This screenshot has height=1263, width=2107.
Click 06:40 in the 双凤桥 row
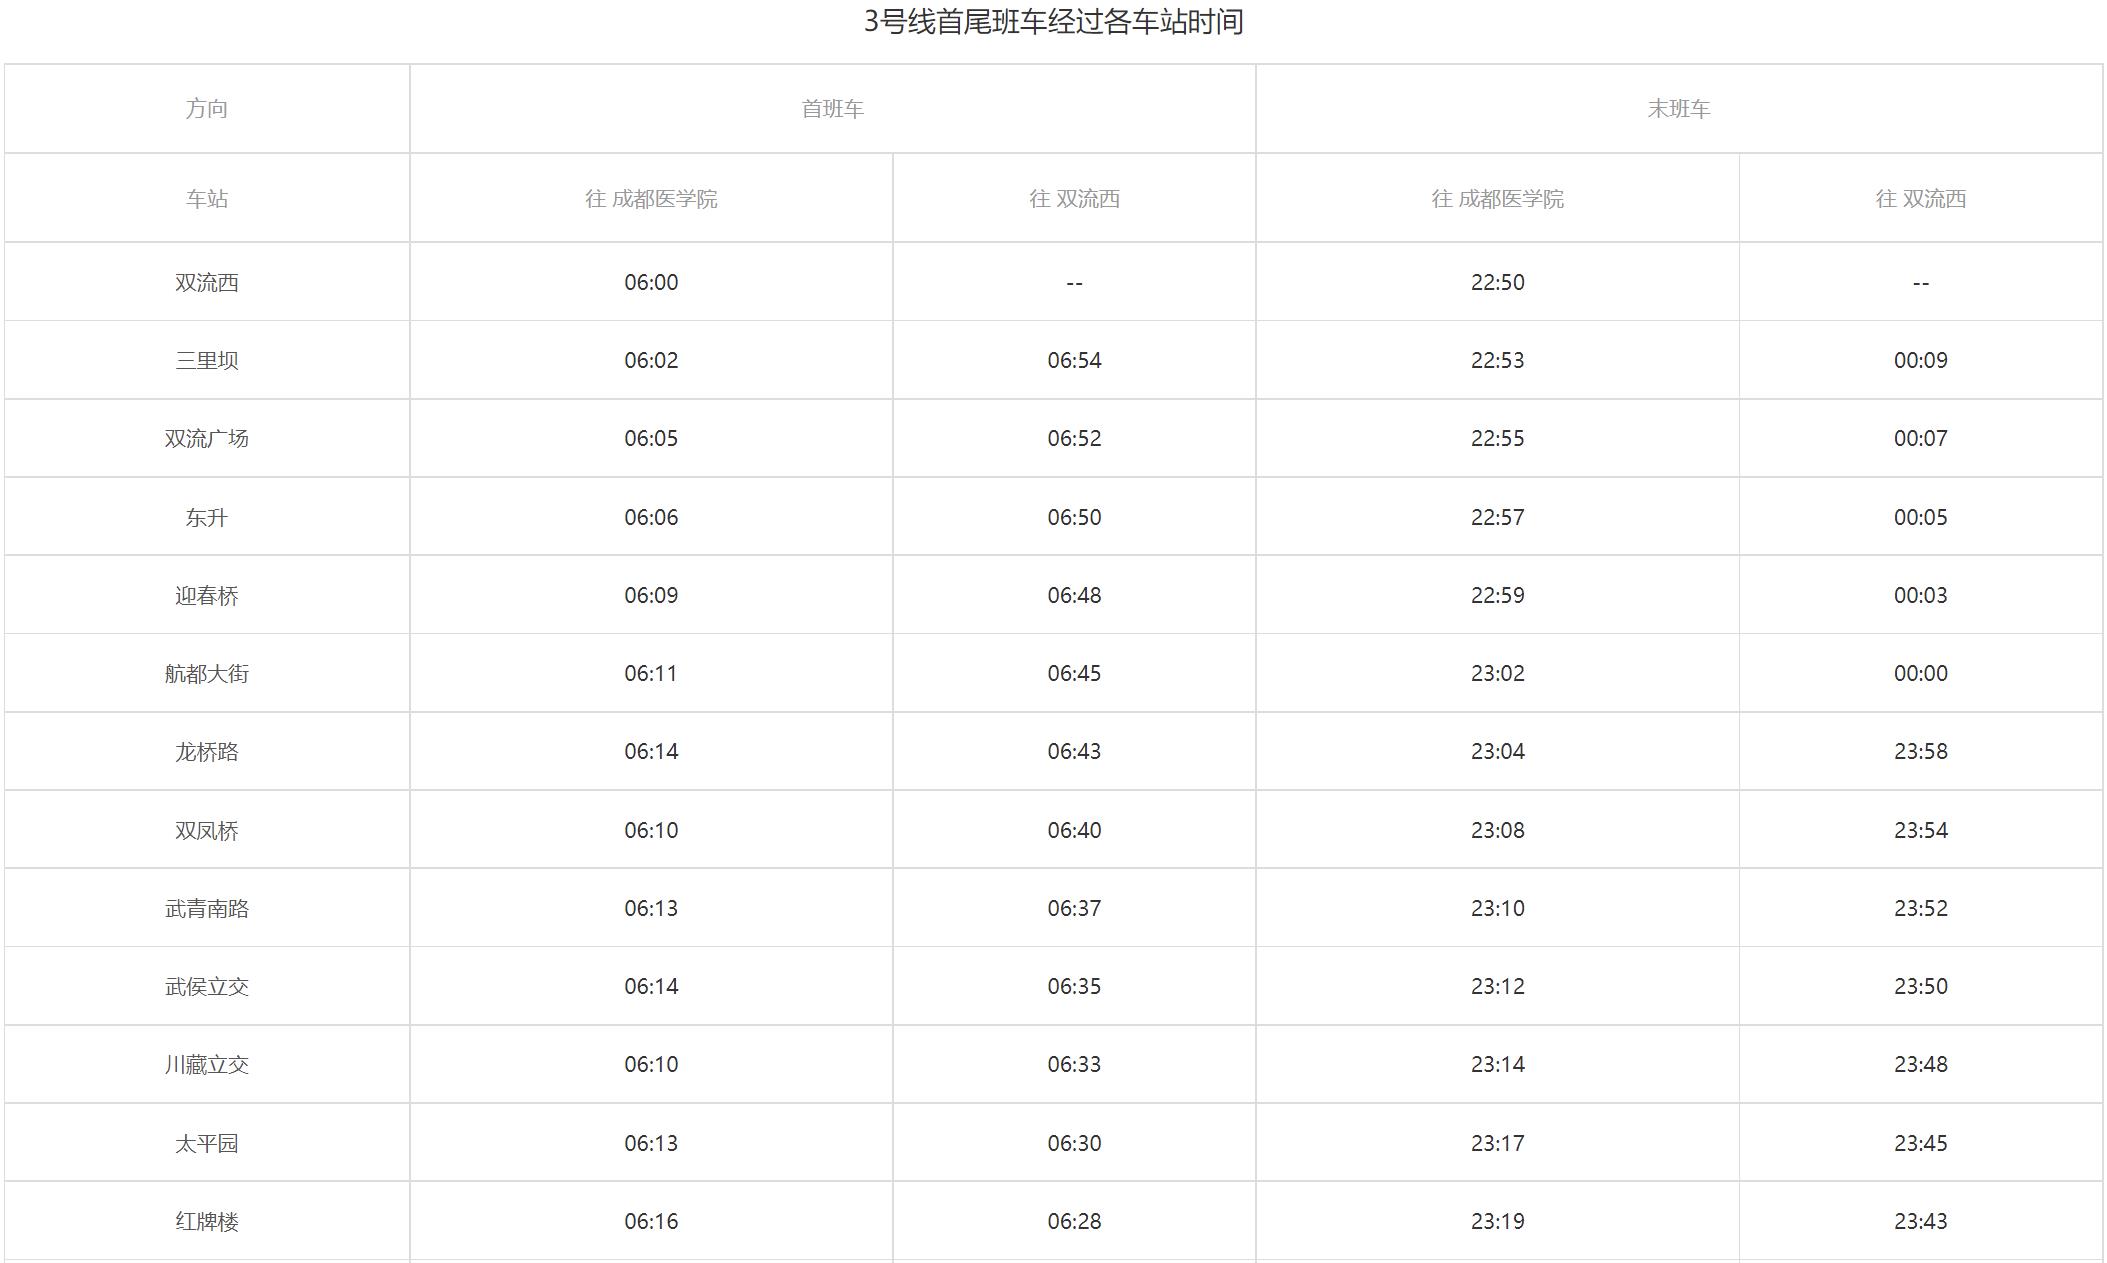1074,830
